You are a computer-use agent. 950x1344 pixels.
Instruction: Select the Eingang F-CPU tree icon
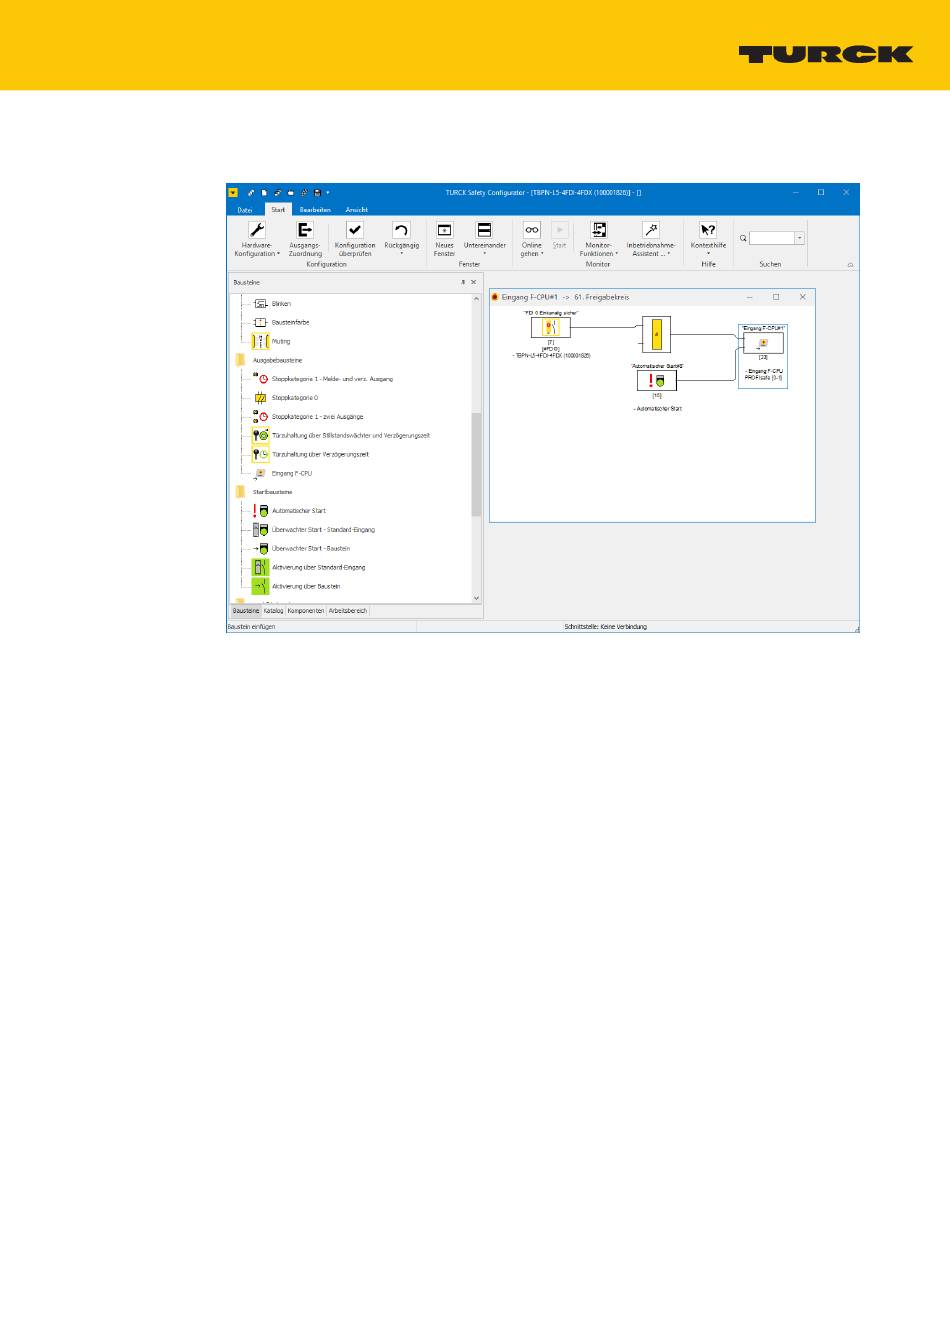tap(261, 473)
